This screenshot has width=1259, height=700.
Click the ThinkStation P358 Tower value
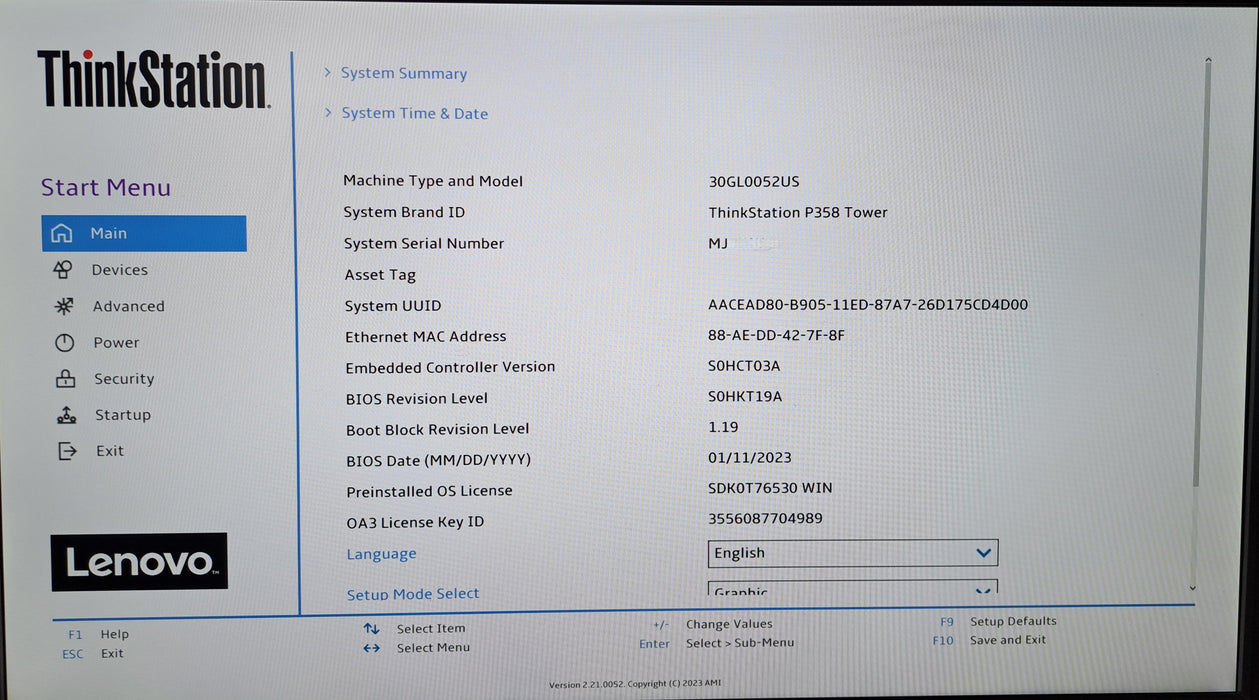point(798,212)
